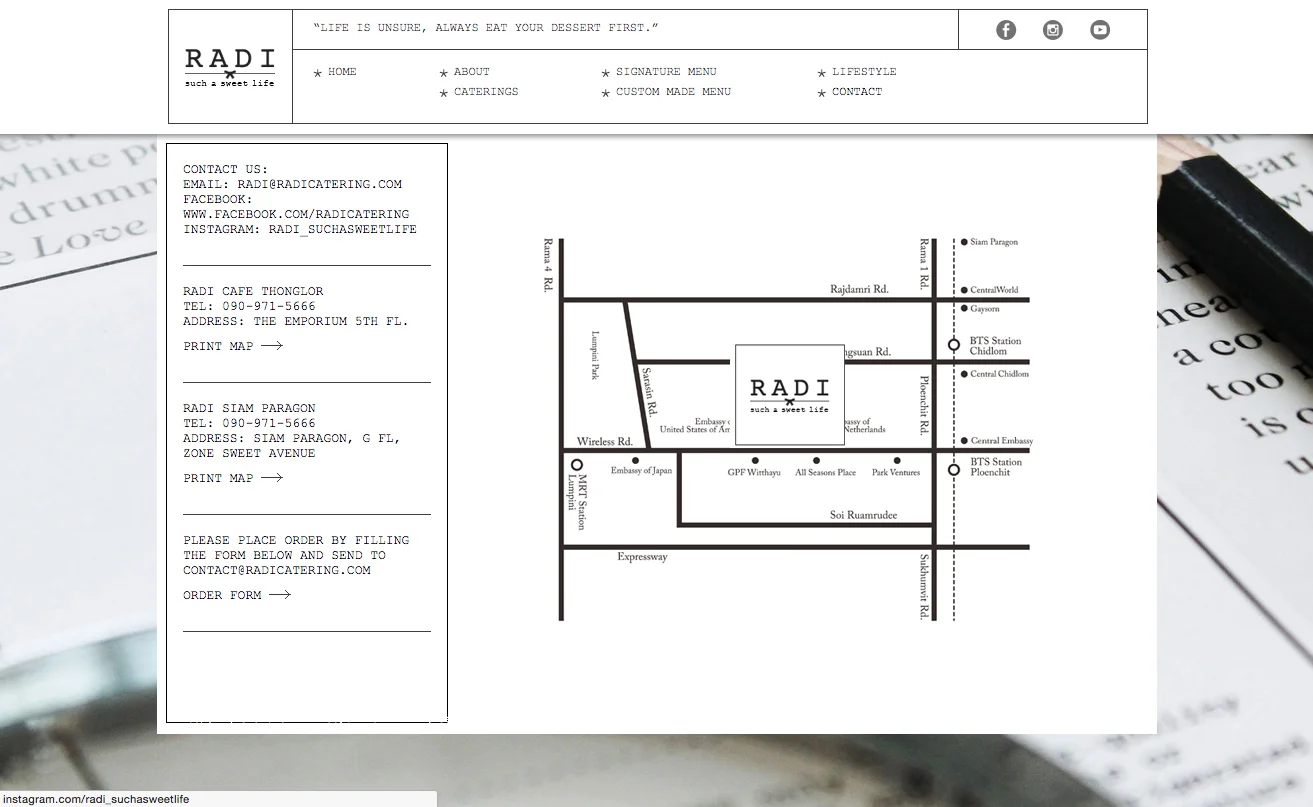The height and width of the screenshot is (807, 1313).
Task: Click the arrow beside Order Form
Action: pos(280,595)
